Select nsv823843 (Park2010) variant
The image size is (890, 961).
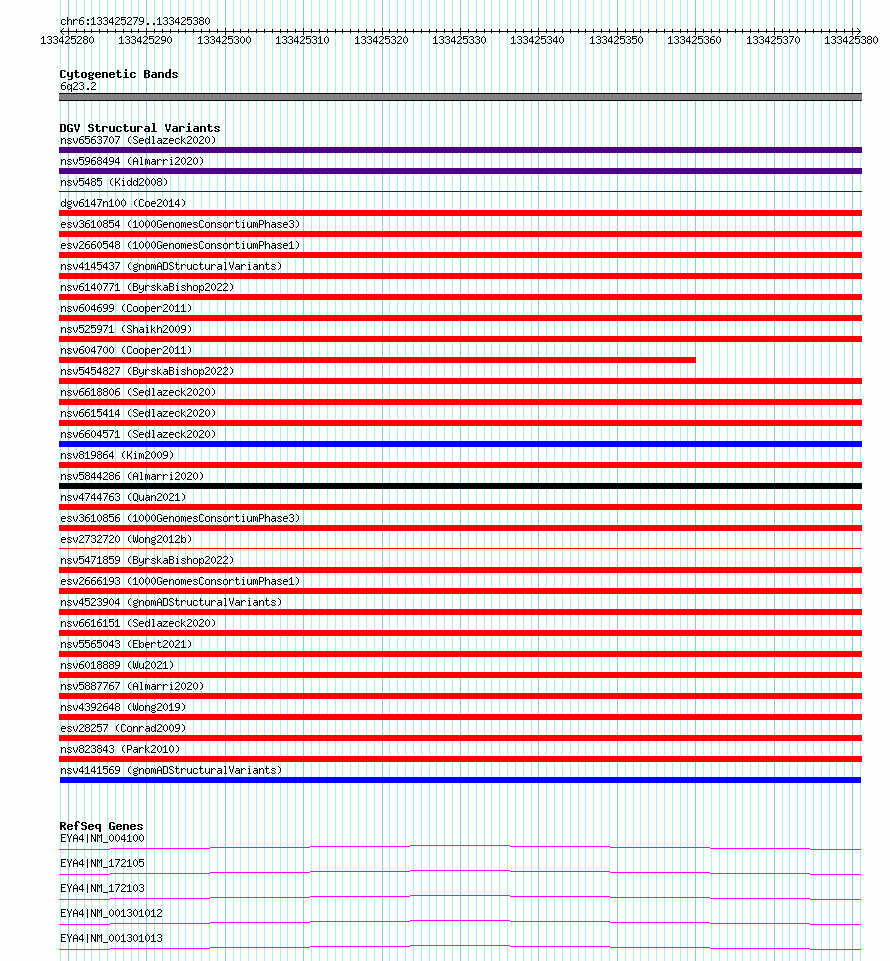coord(120,748)
